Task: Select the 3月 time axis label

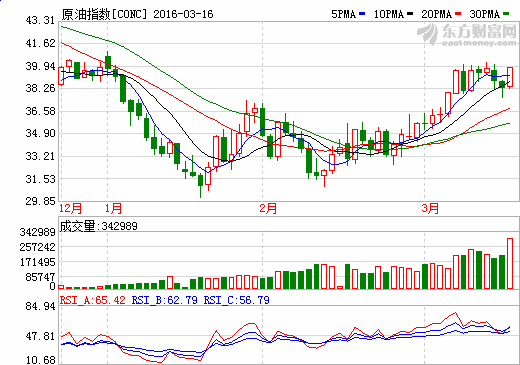Action: (x=430, y=208)
